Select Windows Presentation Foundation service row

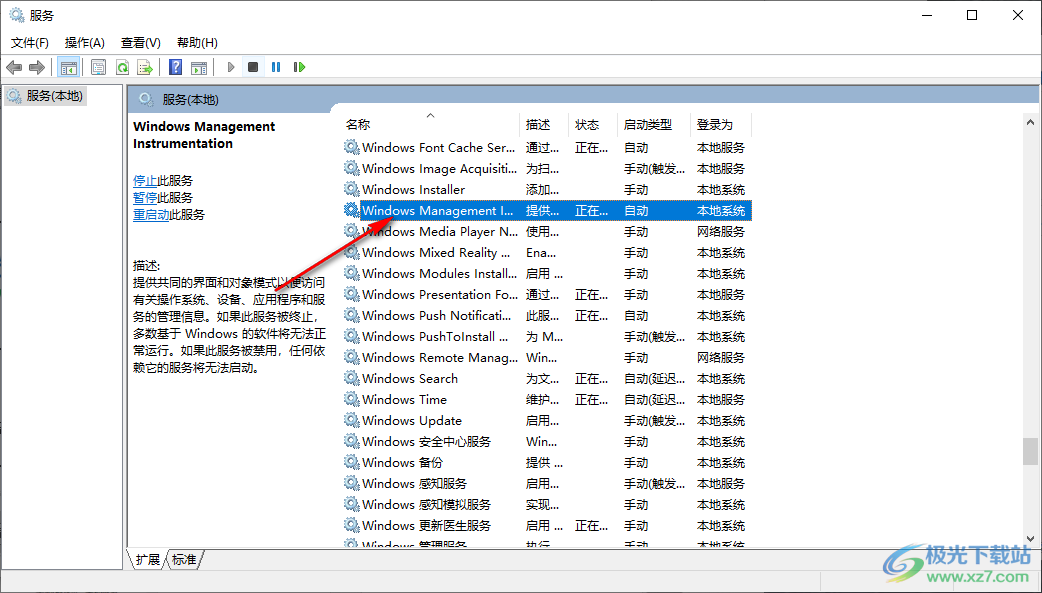548,295
